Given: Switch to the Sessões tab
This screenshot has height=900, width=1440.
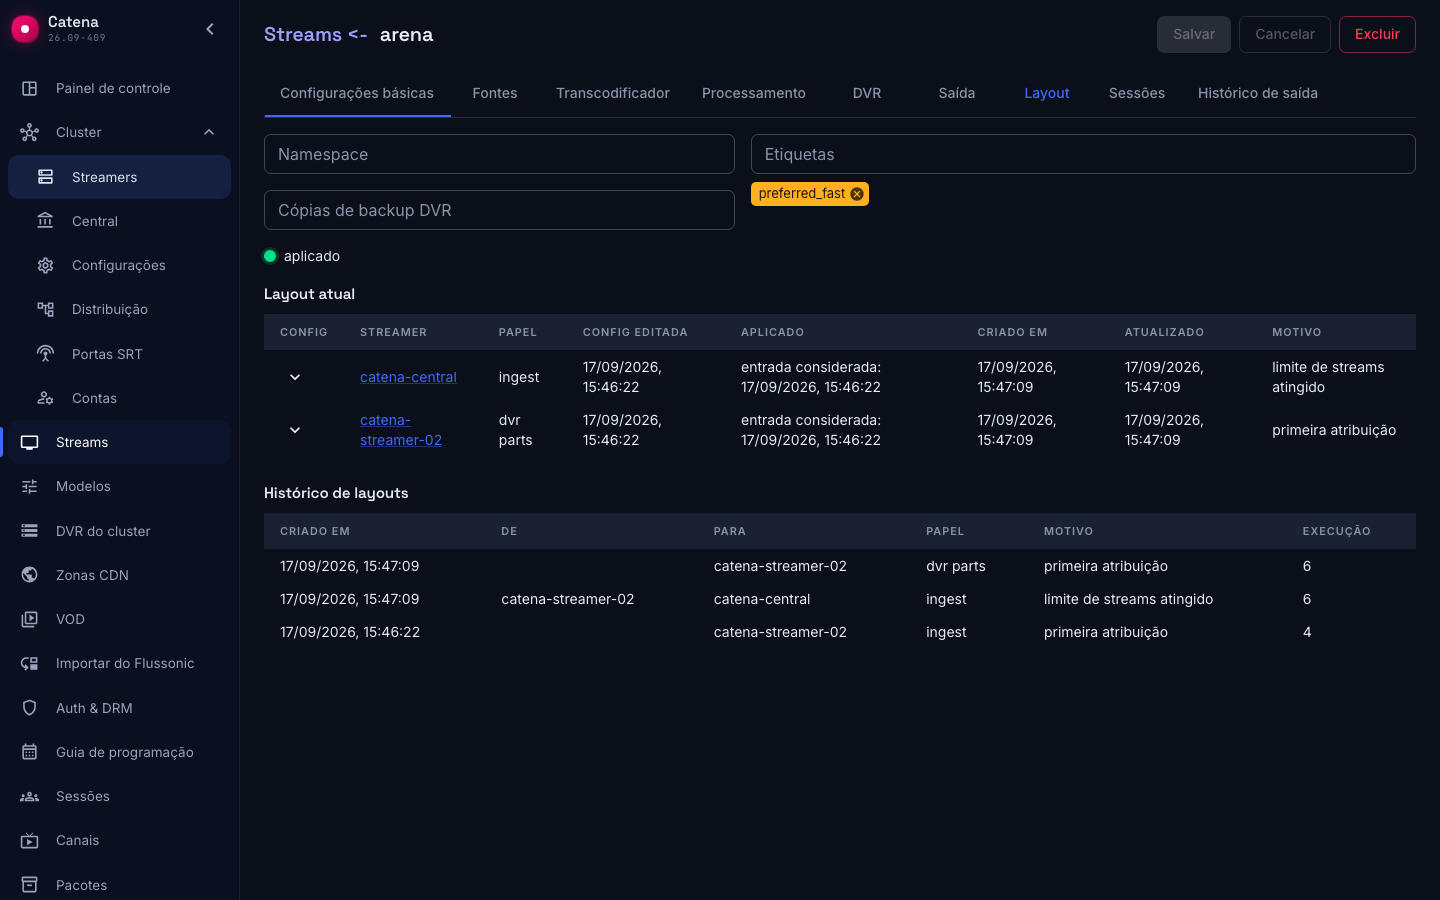Looking at the screenshot, I should (1137, 93).
